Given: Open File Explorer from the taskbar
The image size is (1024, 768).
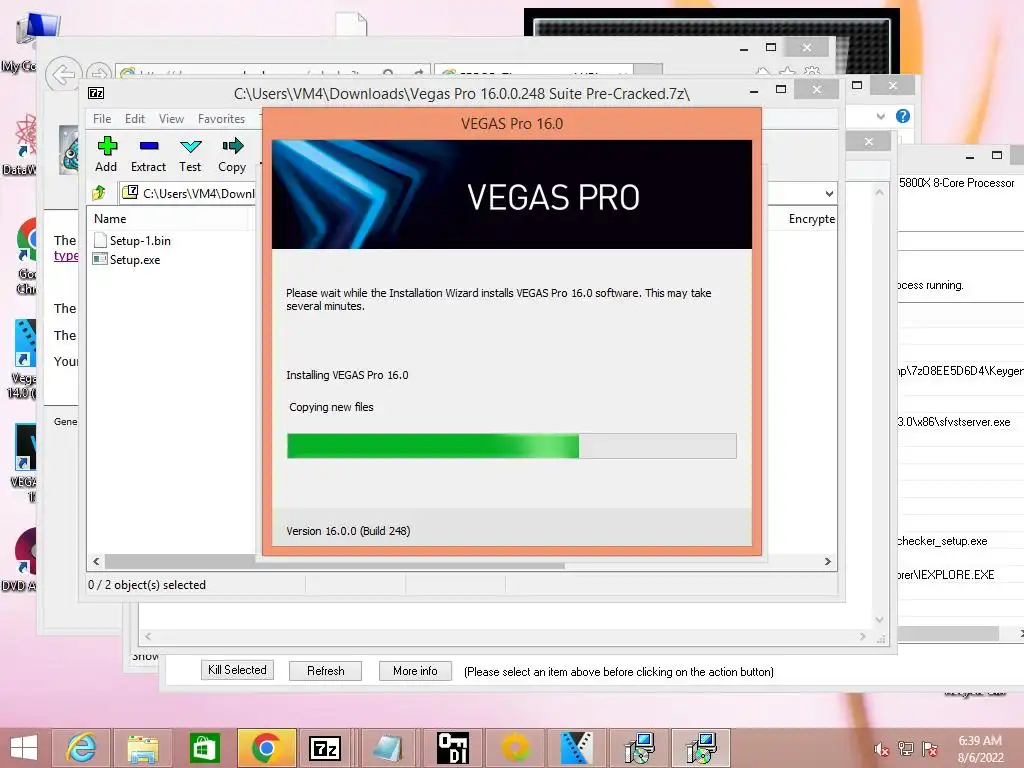Looking at the screenshot, I should pyautogui.click(x=143, y=748).
